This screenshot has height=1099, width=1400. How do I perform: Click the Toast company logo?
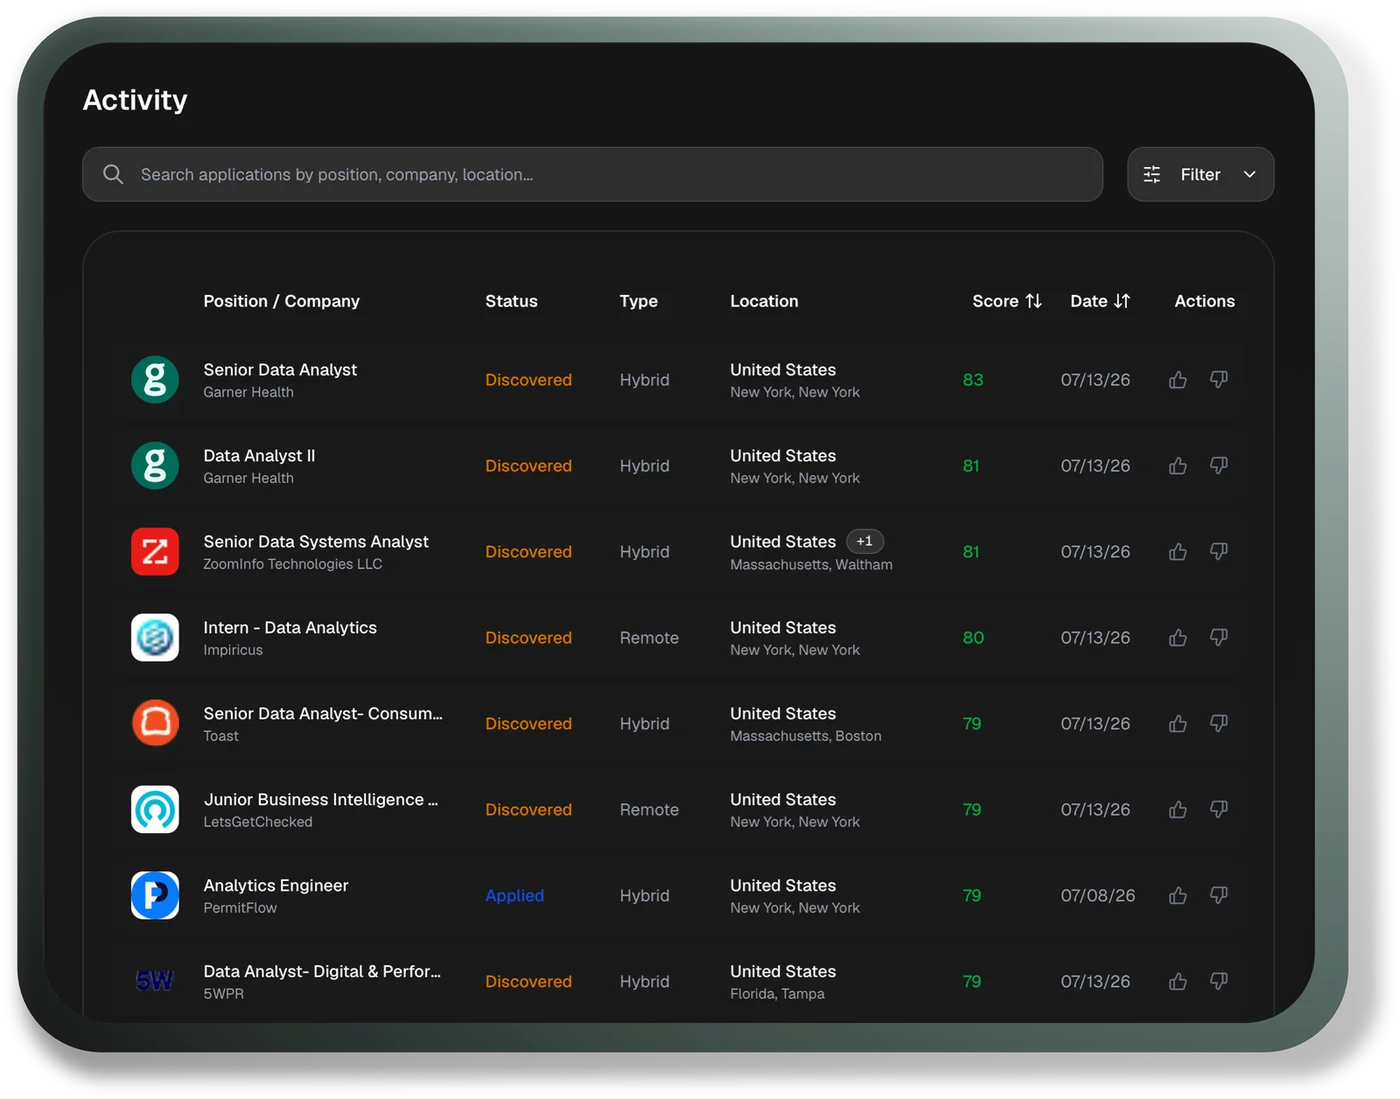pos(155,724)
